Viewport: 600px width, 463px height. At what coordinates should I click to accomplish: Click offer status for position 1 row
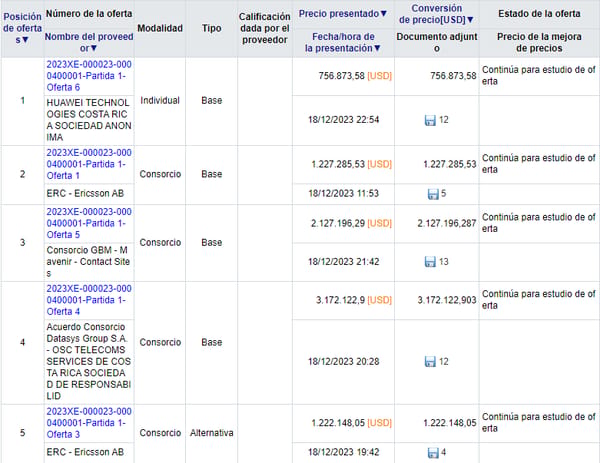coord(539,76)
